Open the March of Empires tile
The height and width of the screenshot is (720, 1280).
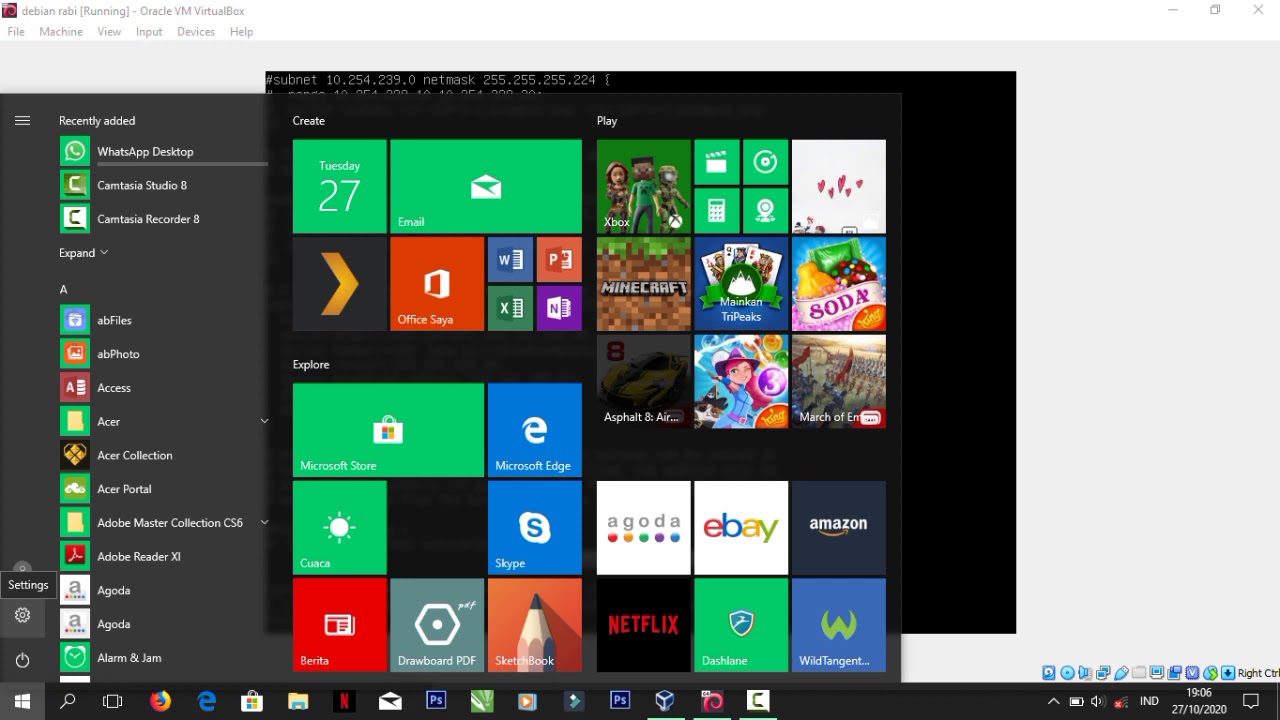pos(838,381)
